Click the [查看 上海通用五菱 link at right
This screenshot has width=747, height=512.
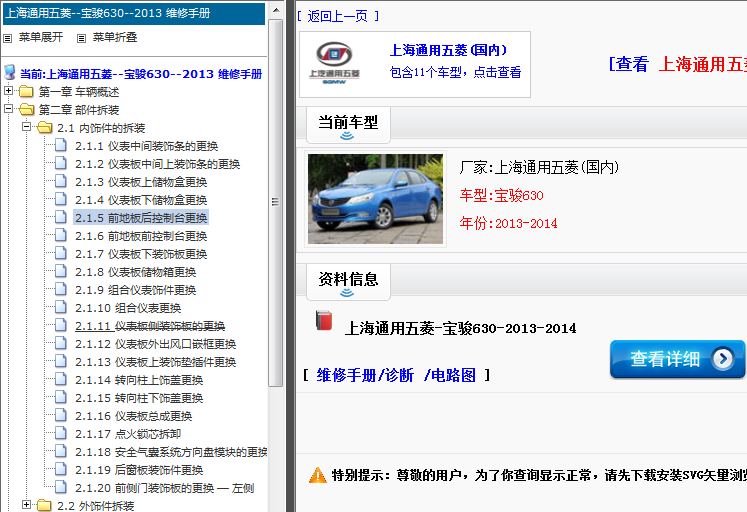pyautogui.click(x=677, y=64)
